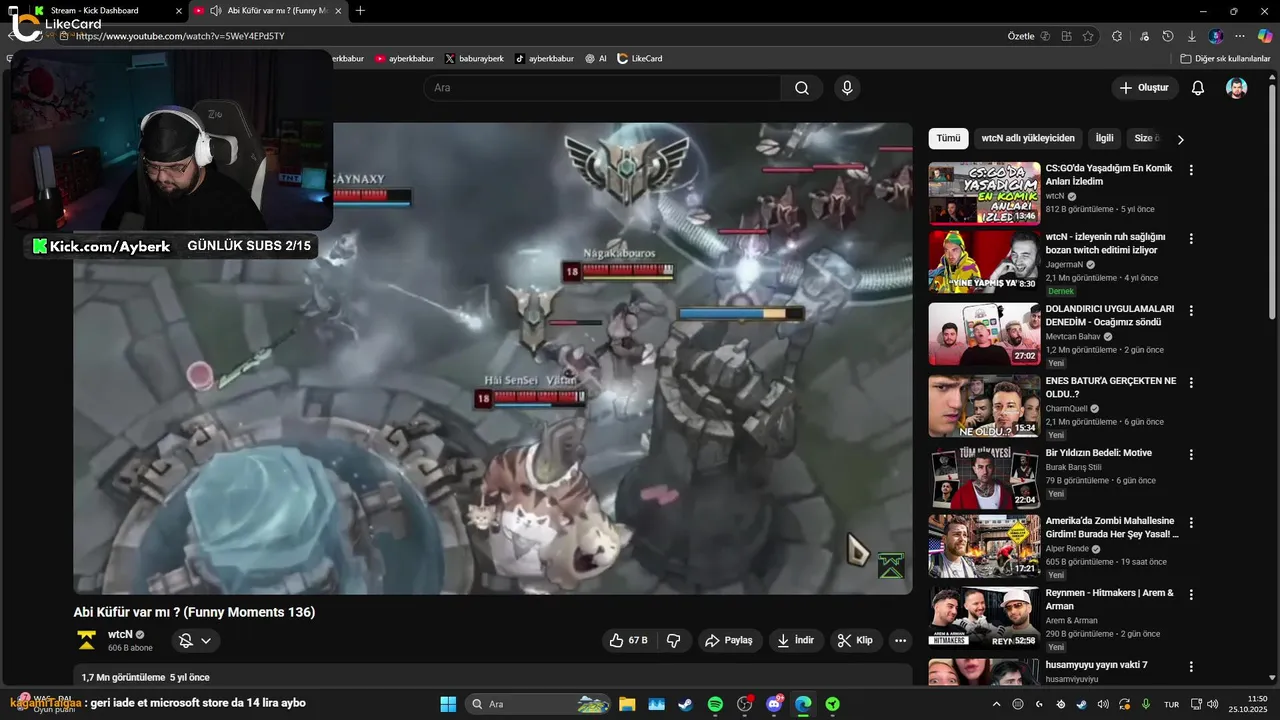Open the Windows Start menu

tap(448, 704)
